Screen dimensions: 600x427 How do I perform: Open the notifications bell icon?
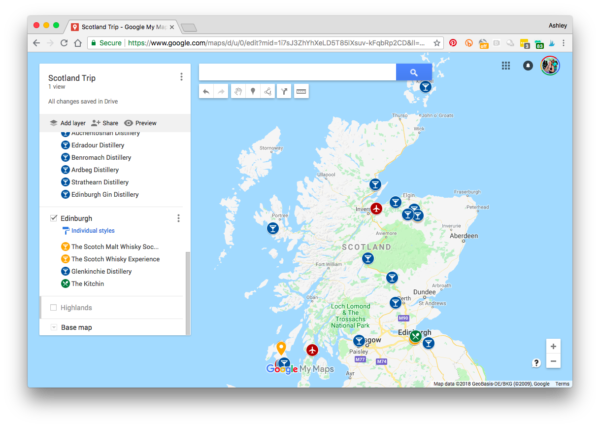528,66
